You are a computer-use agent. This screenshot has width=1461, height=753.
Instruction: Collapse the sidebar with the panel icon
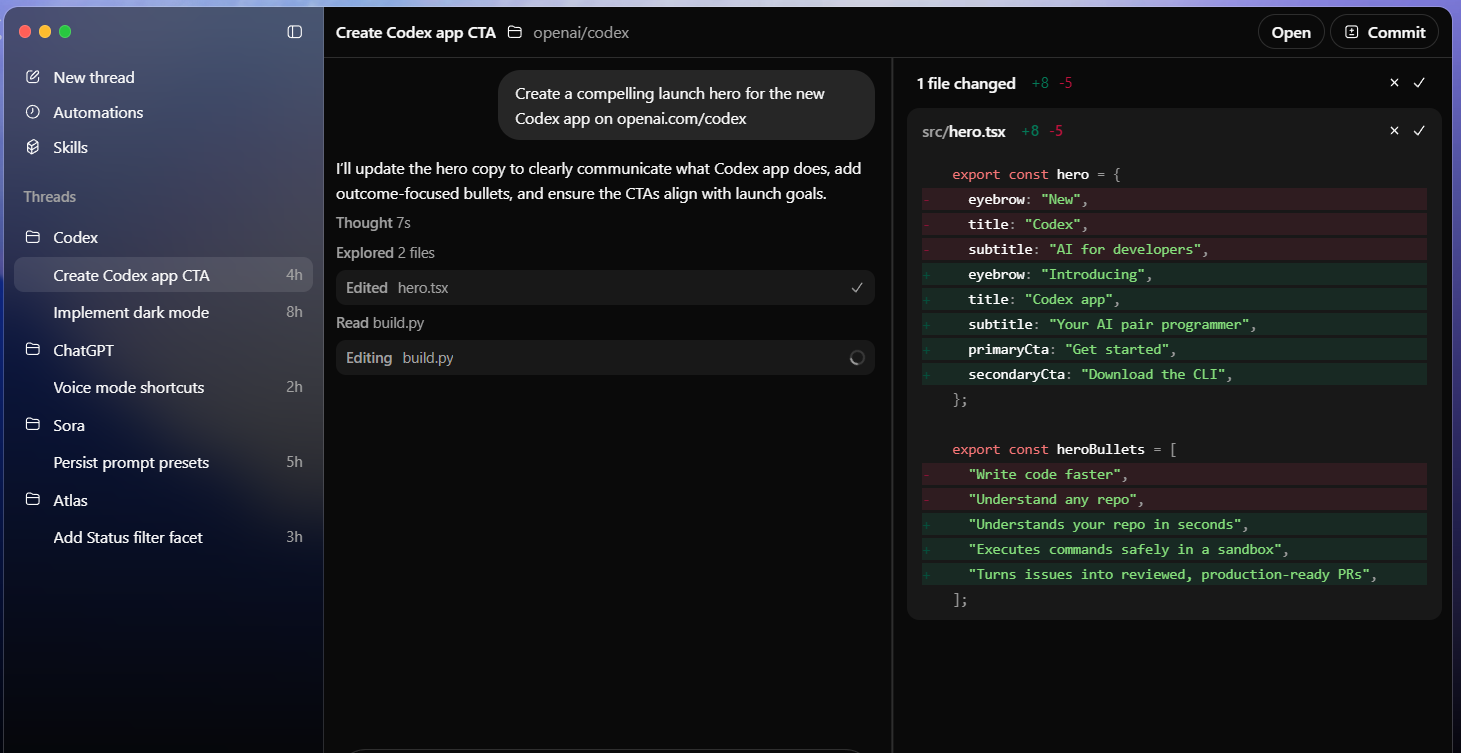coord(294,31)
